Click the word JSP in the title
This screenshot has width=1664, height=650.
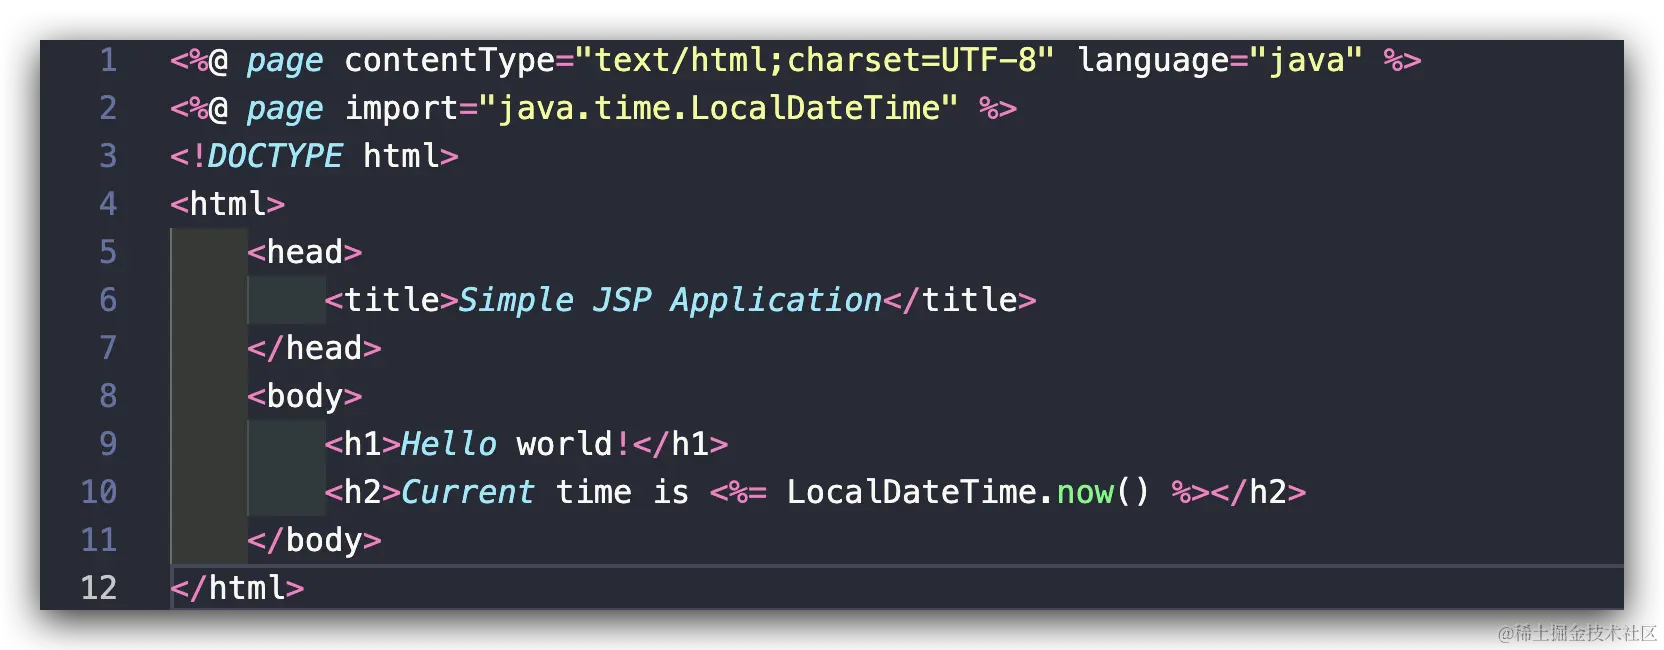point(622,300)
